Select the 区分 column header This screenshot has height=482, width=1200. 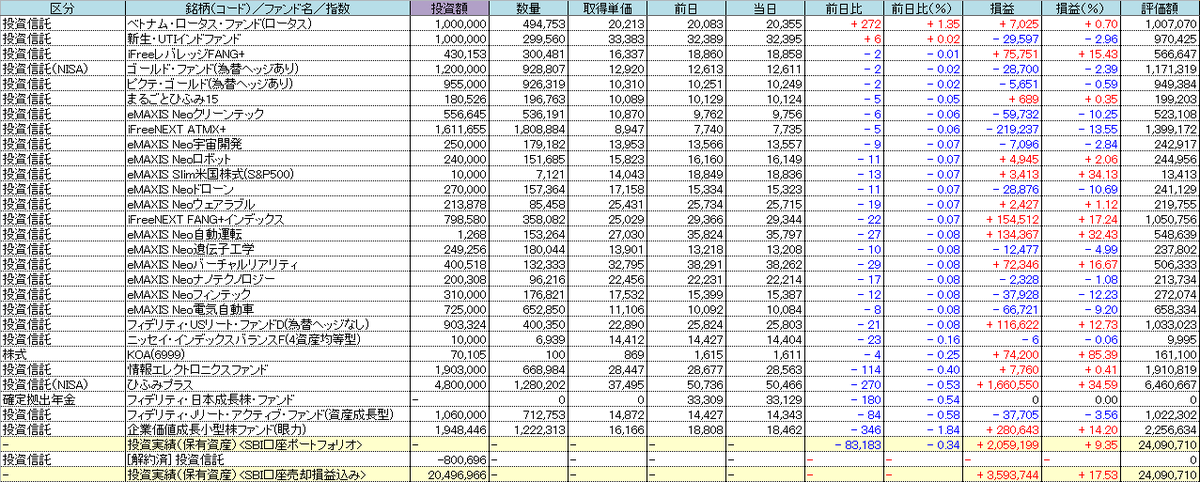click(63, 8)
